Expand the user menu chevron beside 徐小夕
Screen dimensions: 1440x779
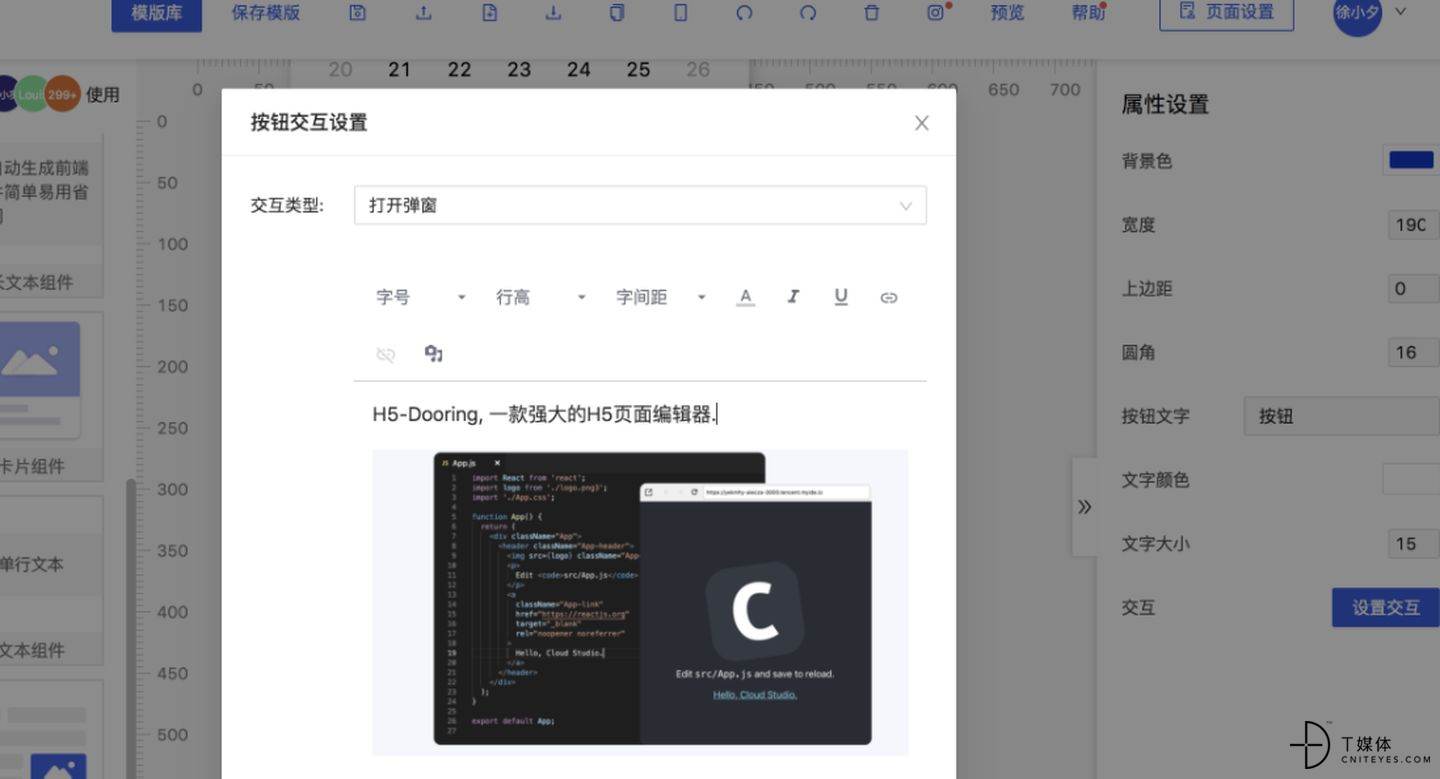pyautogui.click(x=1401, y=12)
